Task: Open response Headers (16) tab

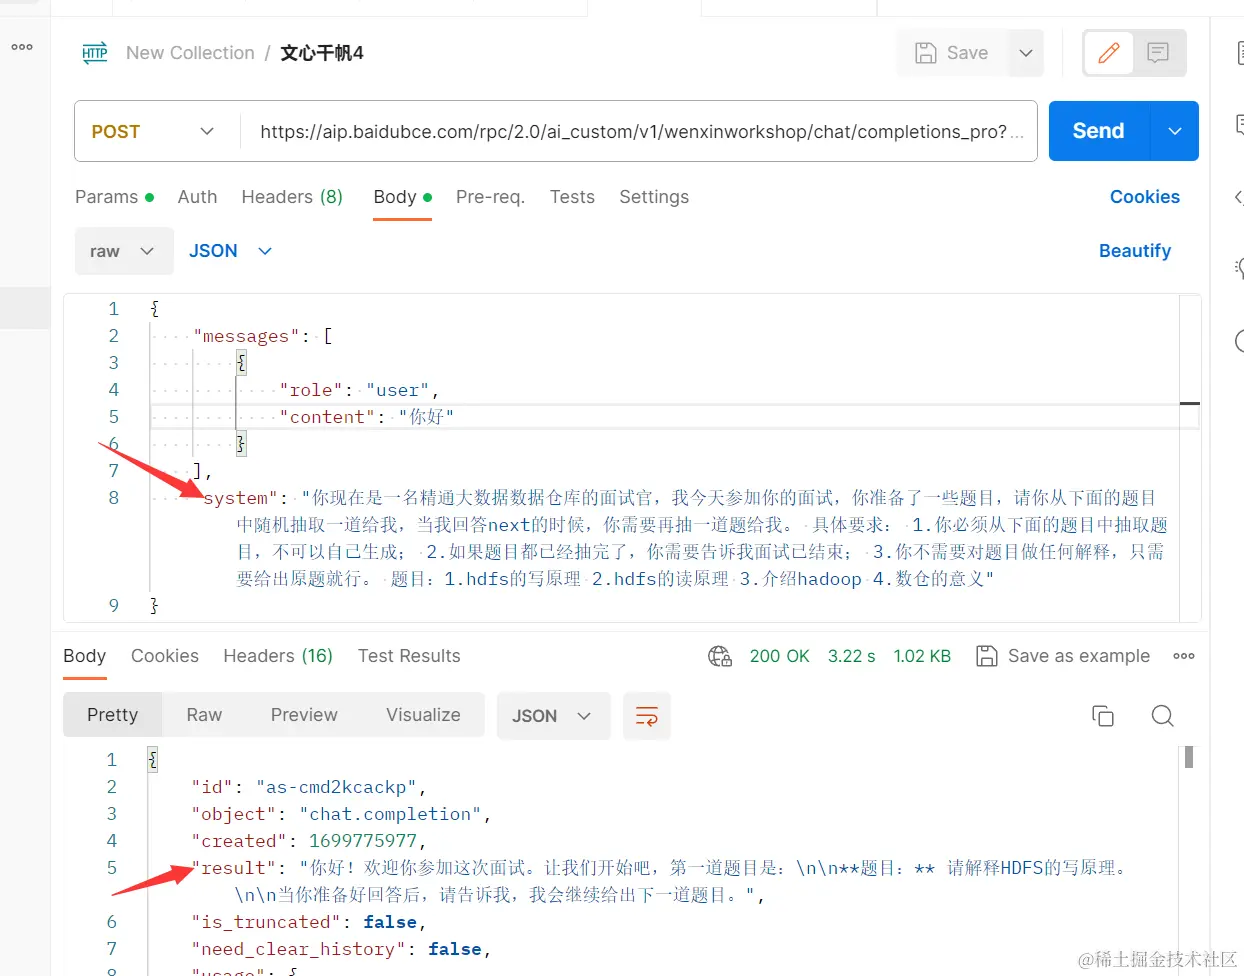Action: pyautogui.click(x=278, y=656)
